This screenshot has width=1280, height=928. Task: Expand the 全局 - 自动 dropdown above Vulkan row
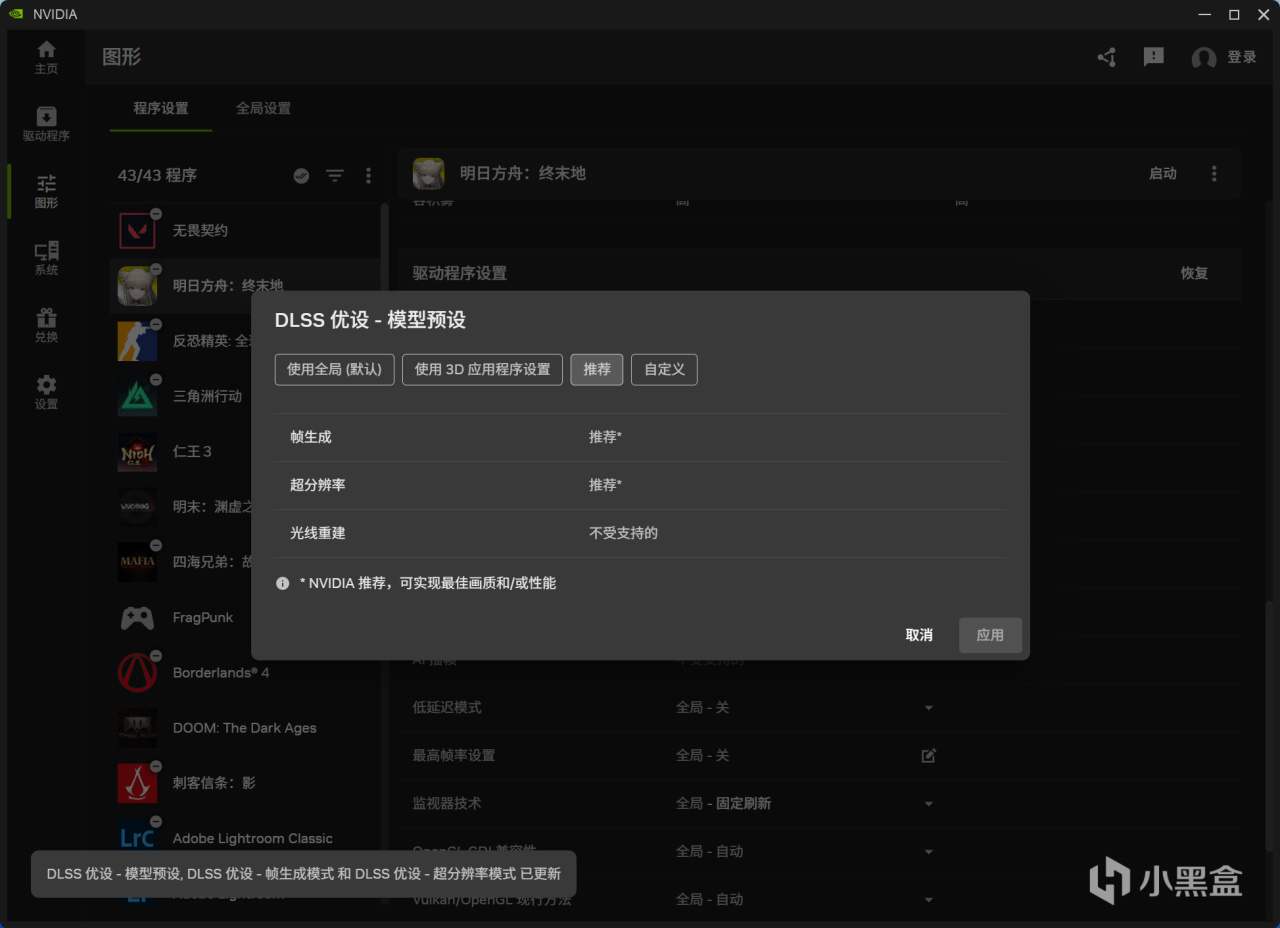[928, 852]
